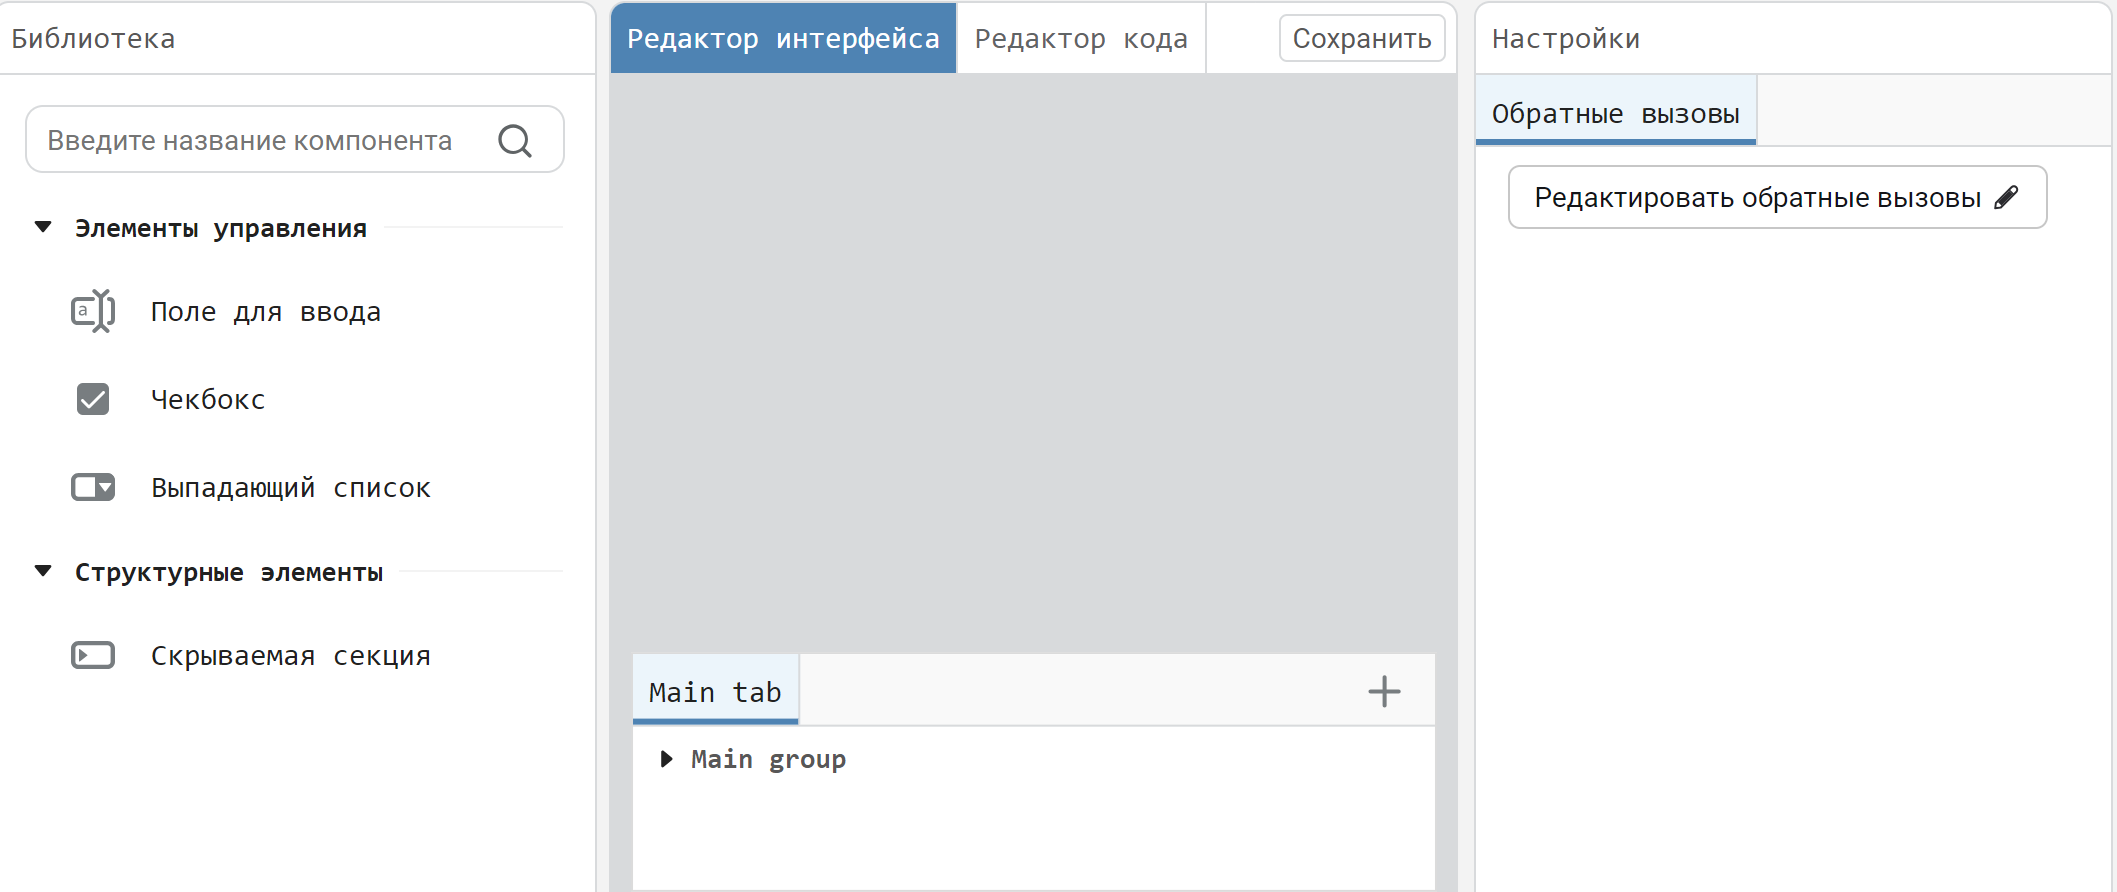
Task: Click Редактировать обратные вызовы button
Action: pyautogui.click(x=1757, y=197)
